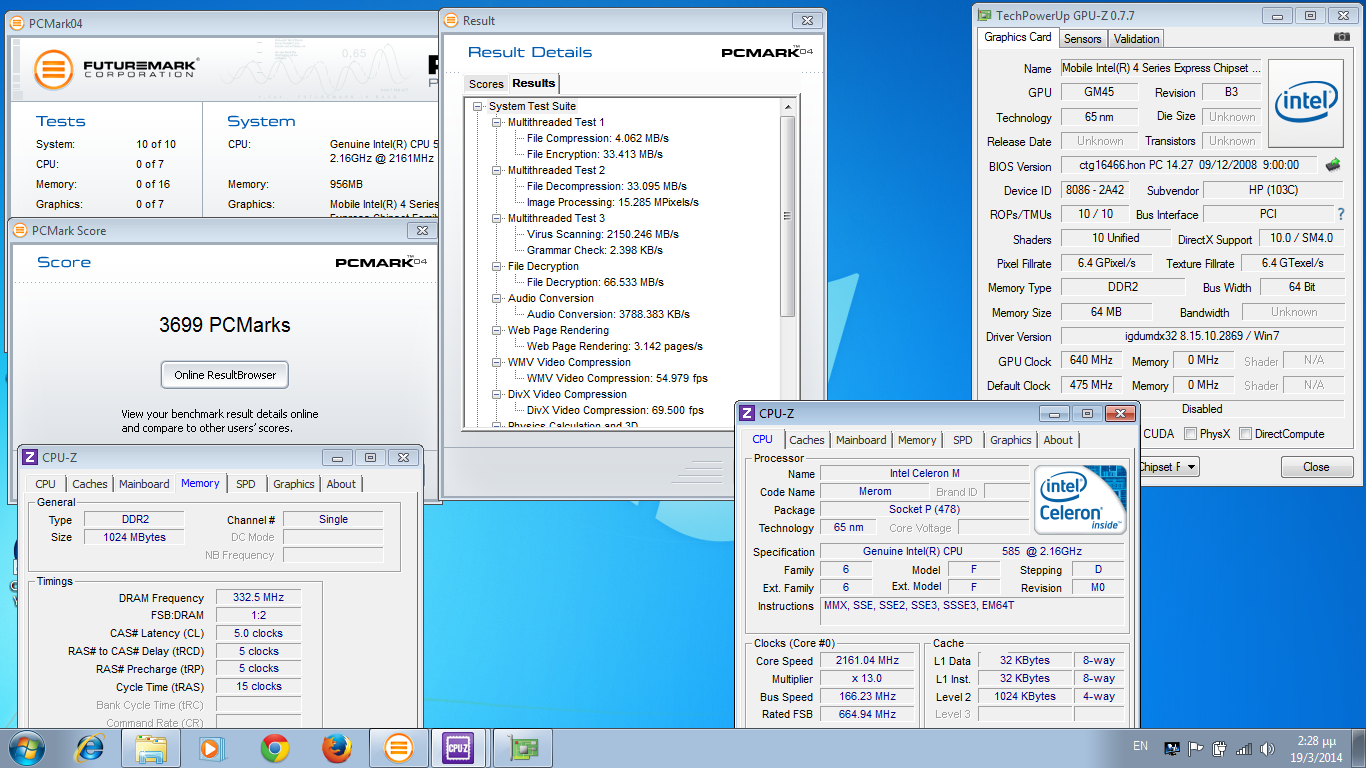Open the CPU tab in the left CPU-Z window
Screen dimensions: 1366x768
46,484
